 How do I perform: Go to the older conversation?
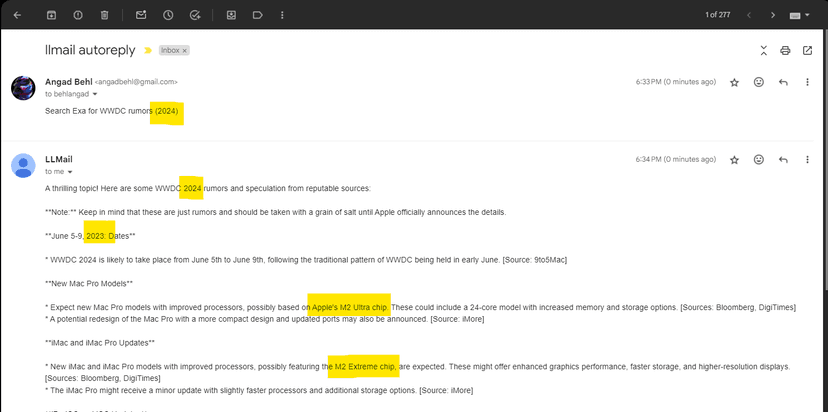pos(773,15)
